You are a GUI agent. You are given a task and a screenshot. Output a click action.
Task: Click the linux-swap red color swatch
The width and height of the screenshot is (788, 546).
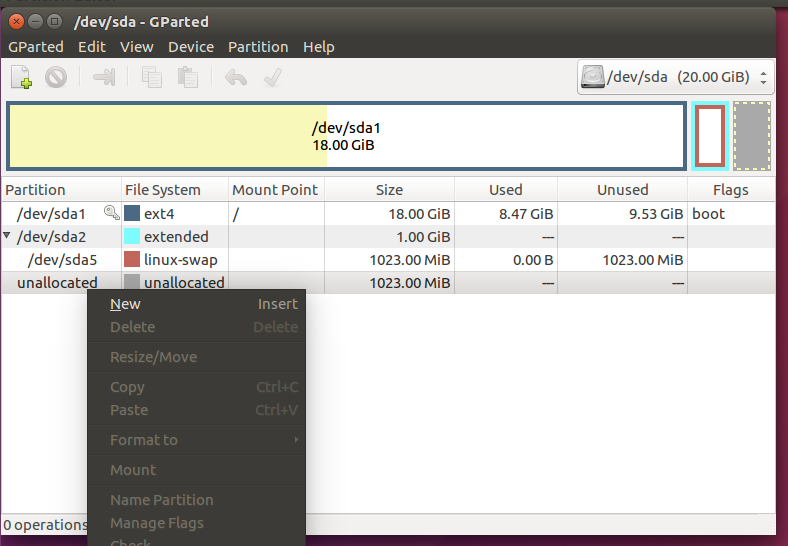132,259
